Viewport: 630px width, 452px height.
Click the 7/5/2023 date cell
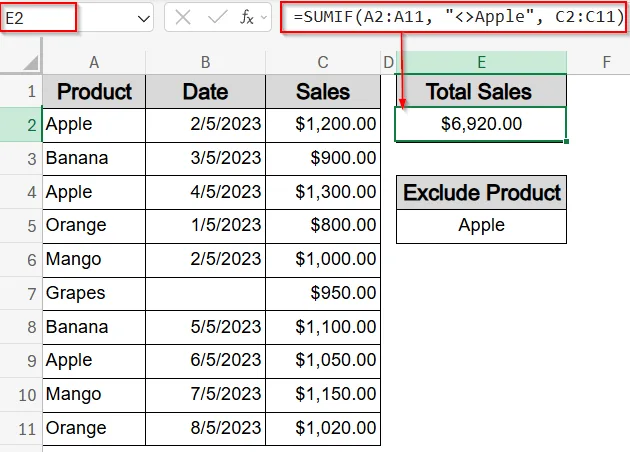(205, 395)
